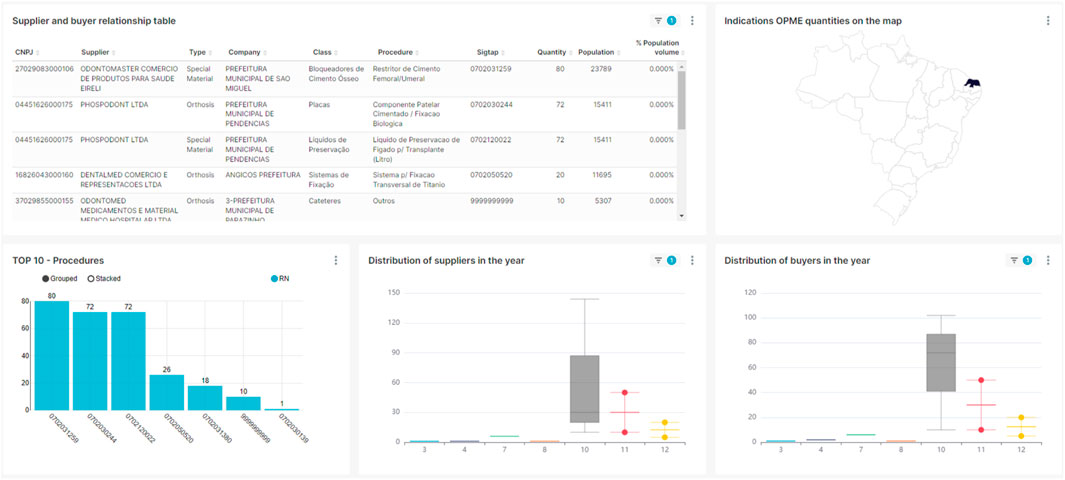Toggle the RN legend series
This screenshot has height=480, width=1065.
(x=280, y=278)
